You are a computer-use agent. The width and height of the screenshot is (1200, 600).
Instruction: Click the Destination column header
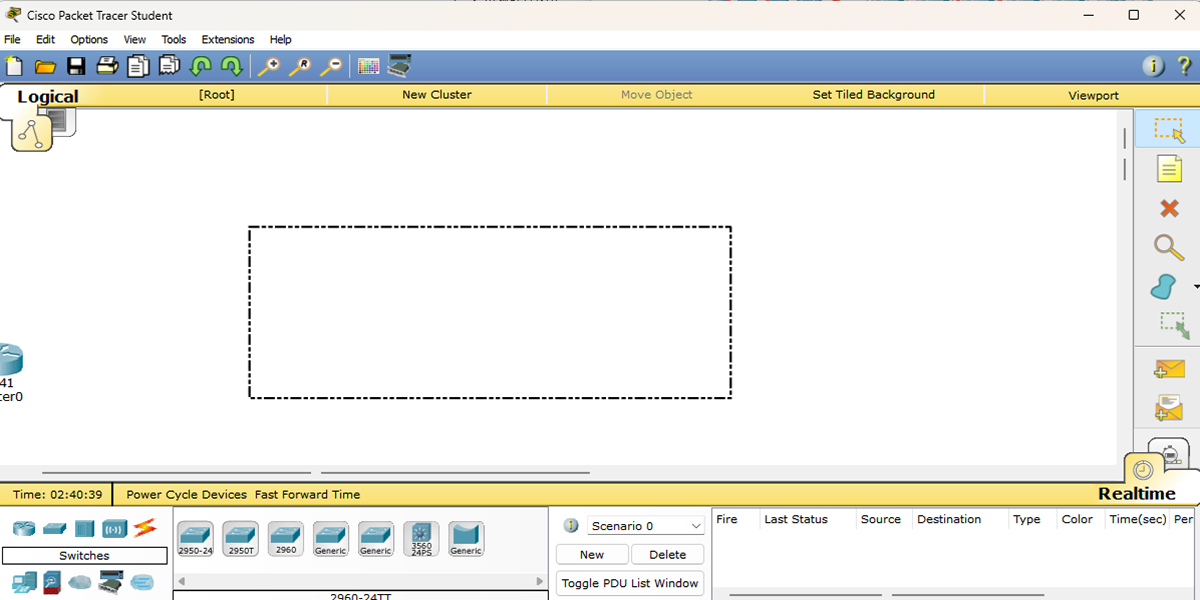[949, 519]
